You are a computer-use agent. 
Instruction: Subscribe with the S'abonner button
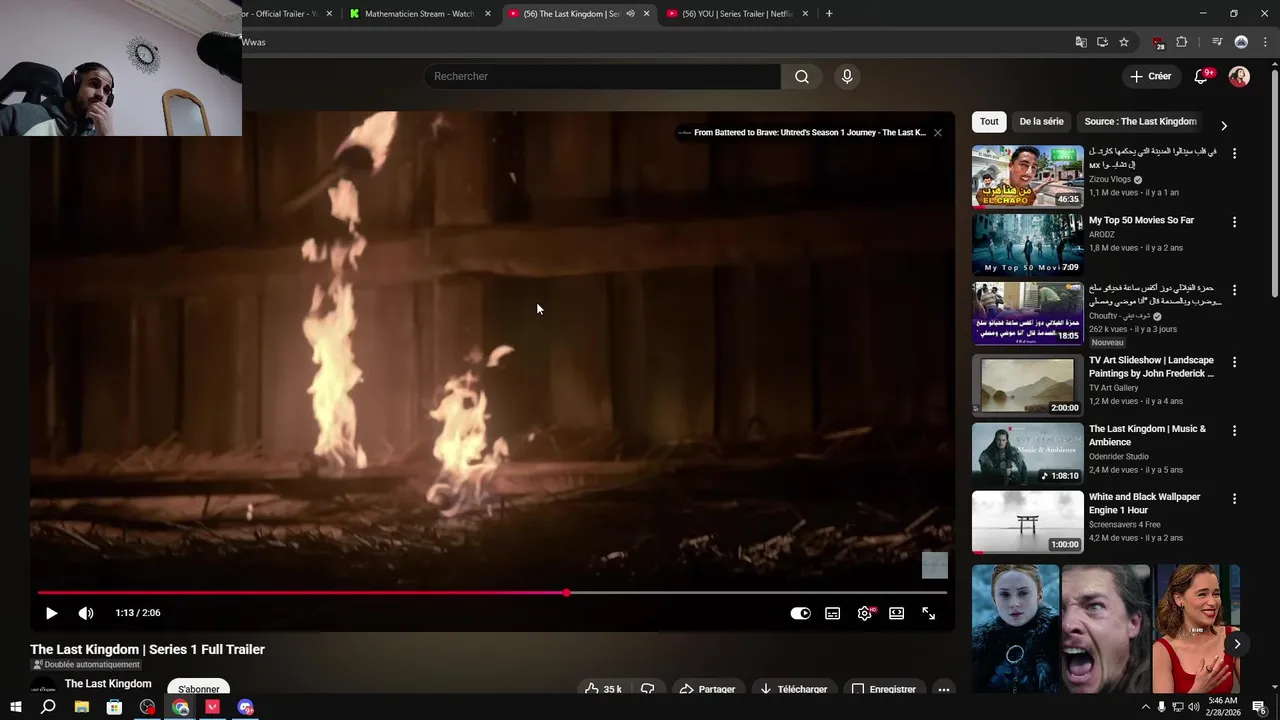[199, 688]
